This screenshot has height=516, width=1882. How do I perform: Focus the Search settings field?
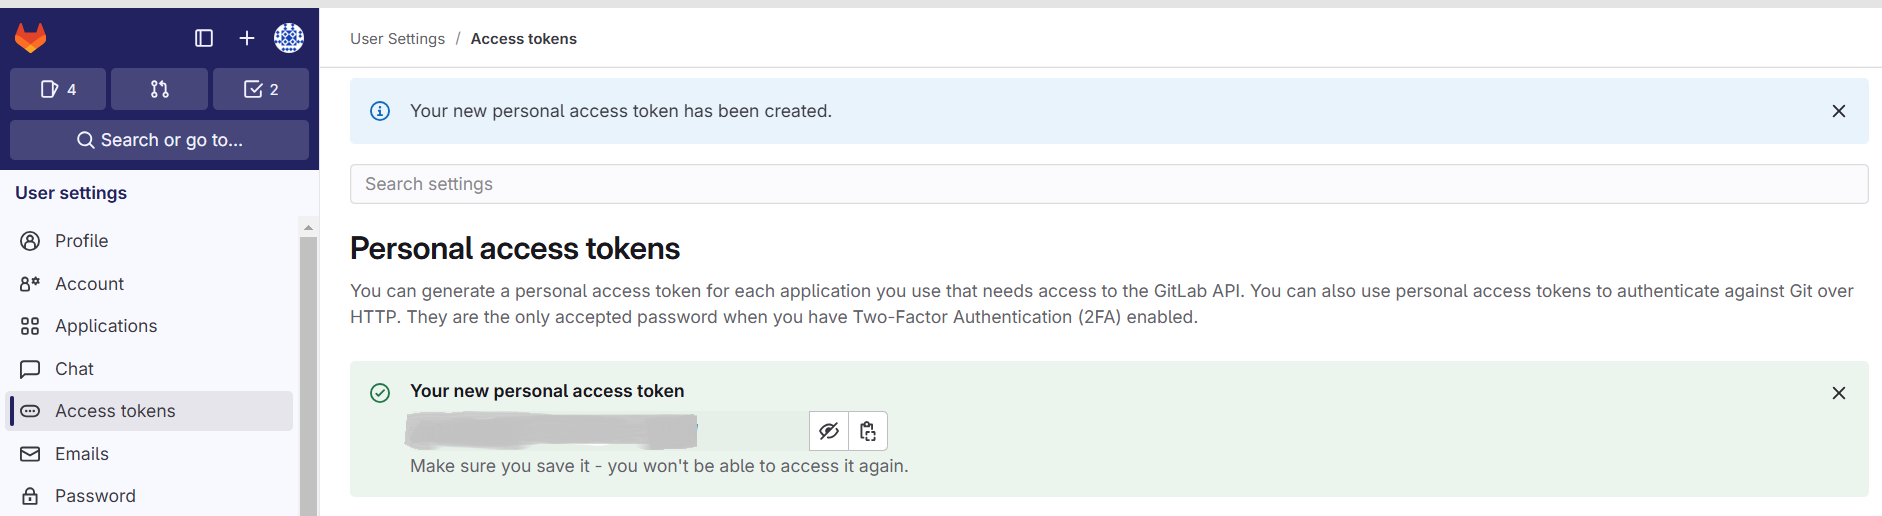[x=1108, y=184]
